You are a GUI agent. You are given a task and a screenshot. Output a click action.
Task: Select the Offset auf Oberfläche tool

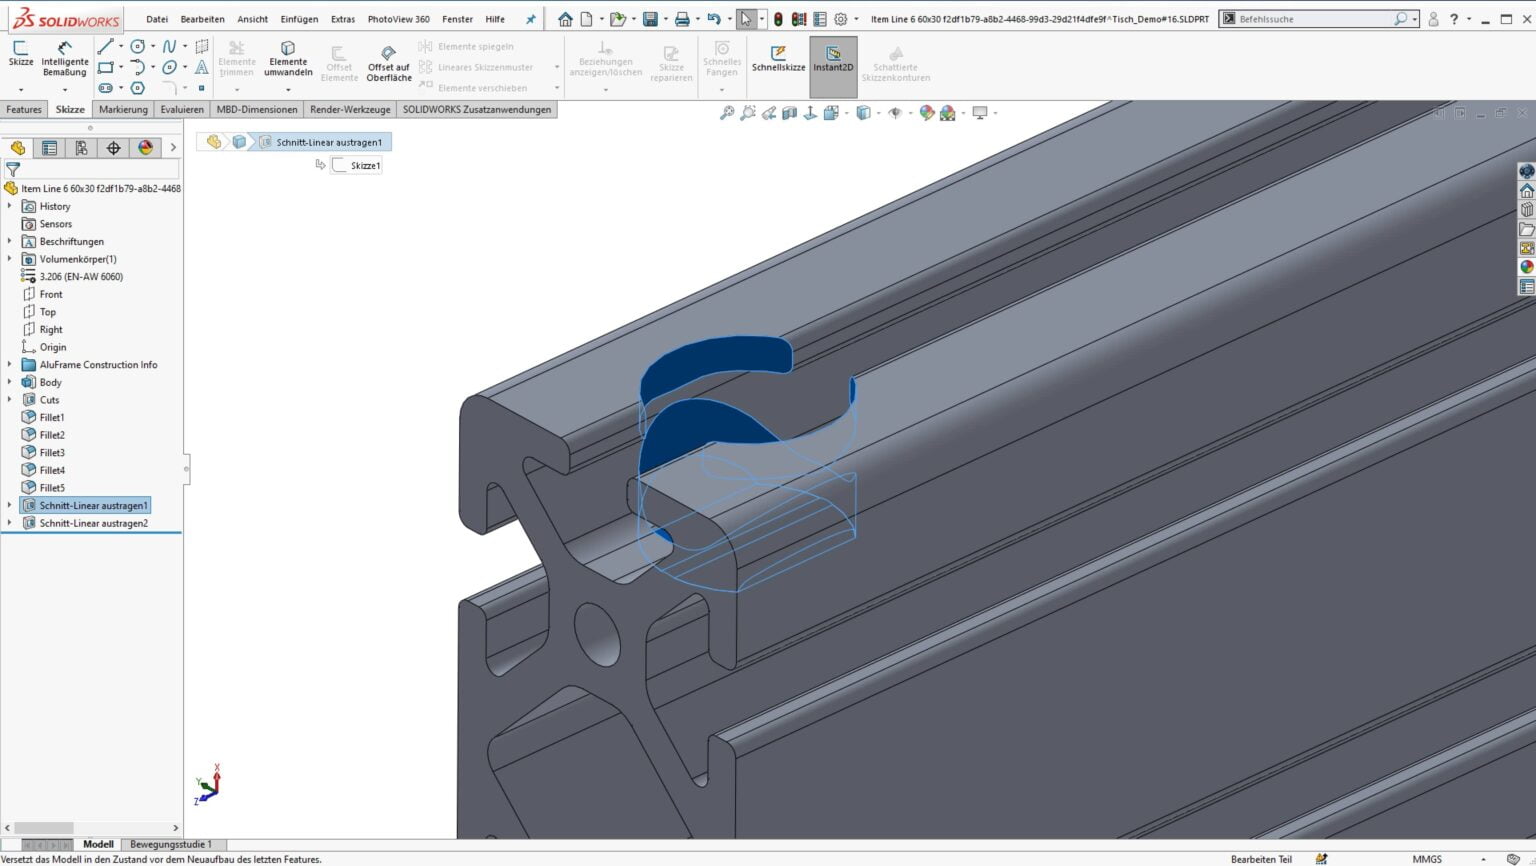(x=388, y=62)
